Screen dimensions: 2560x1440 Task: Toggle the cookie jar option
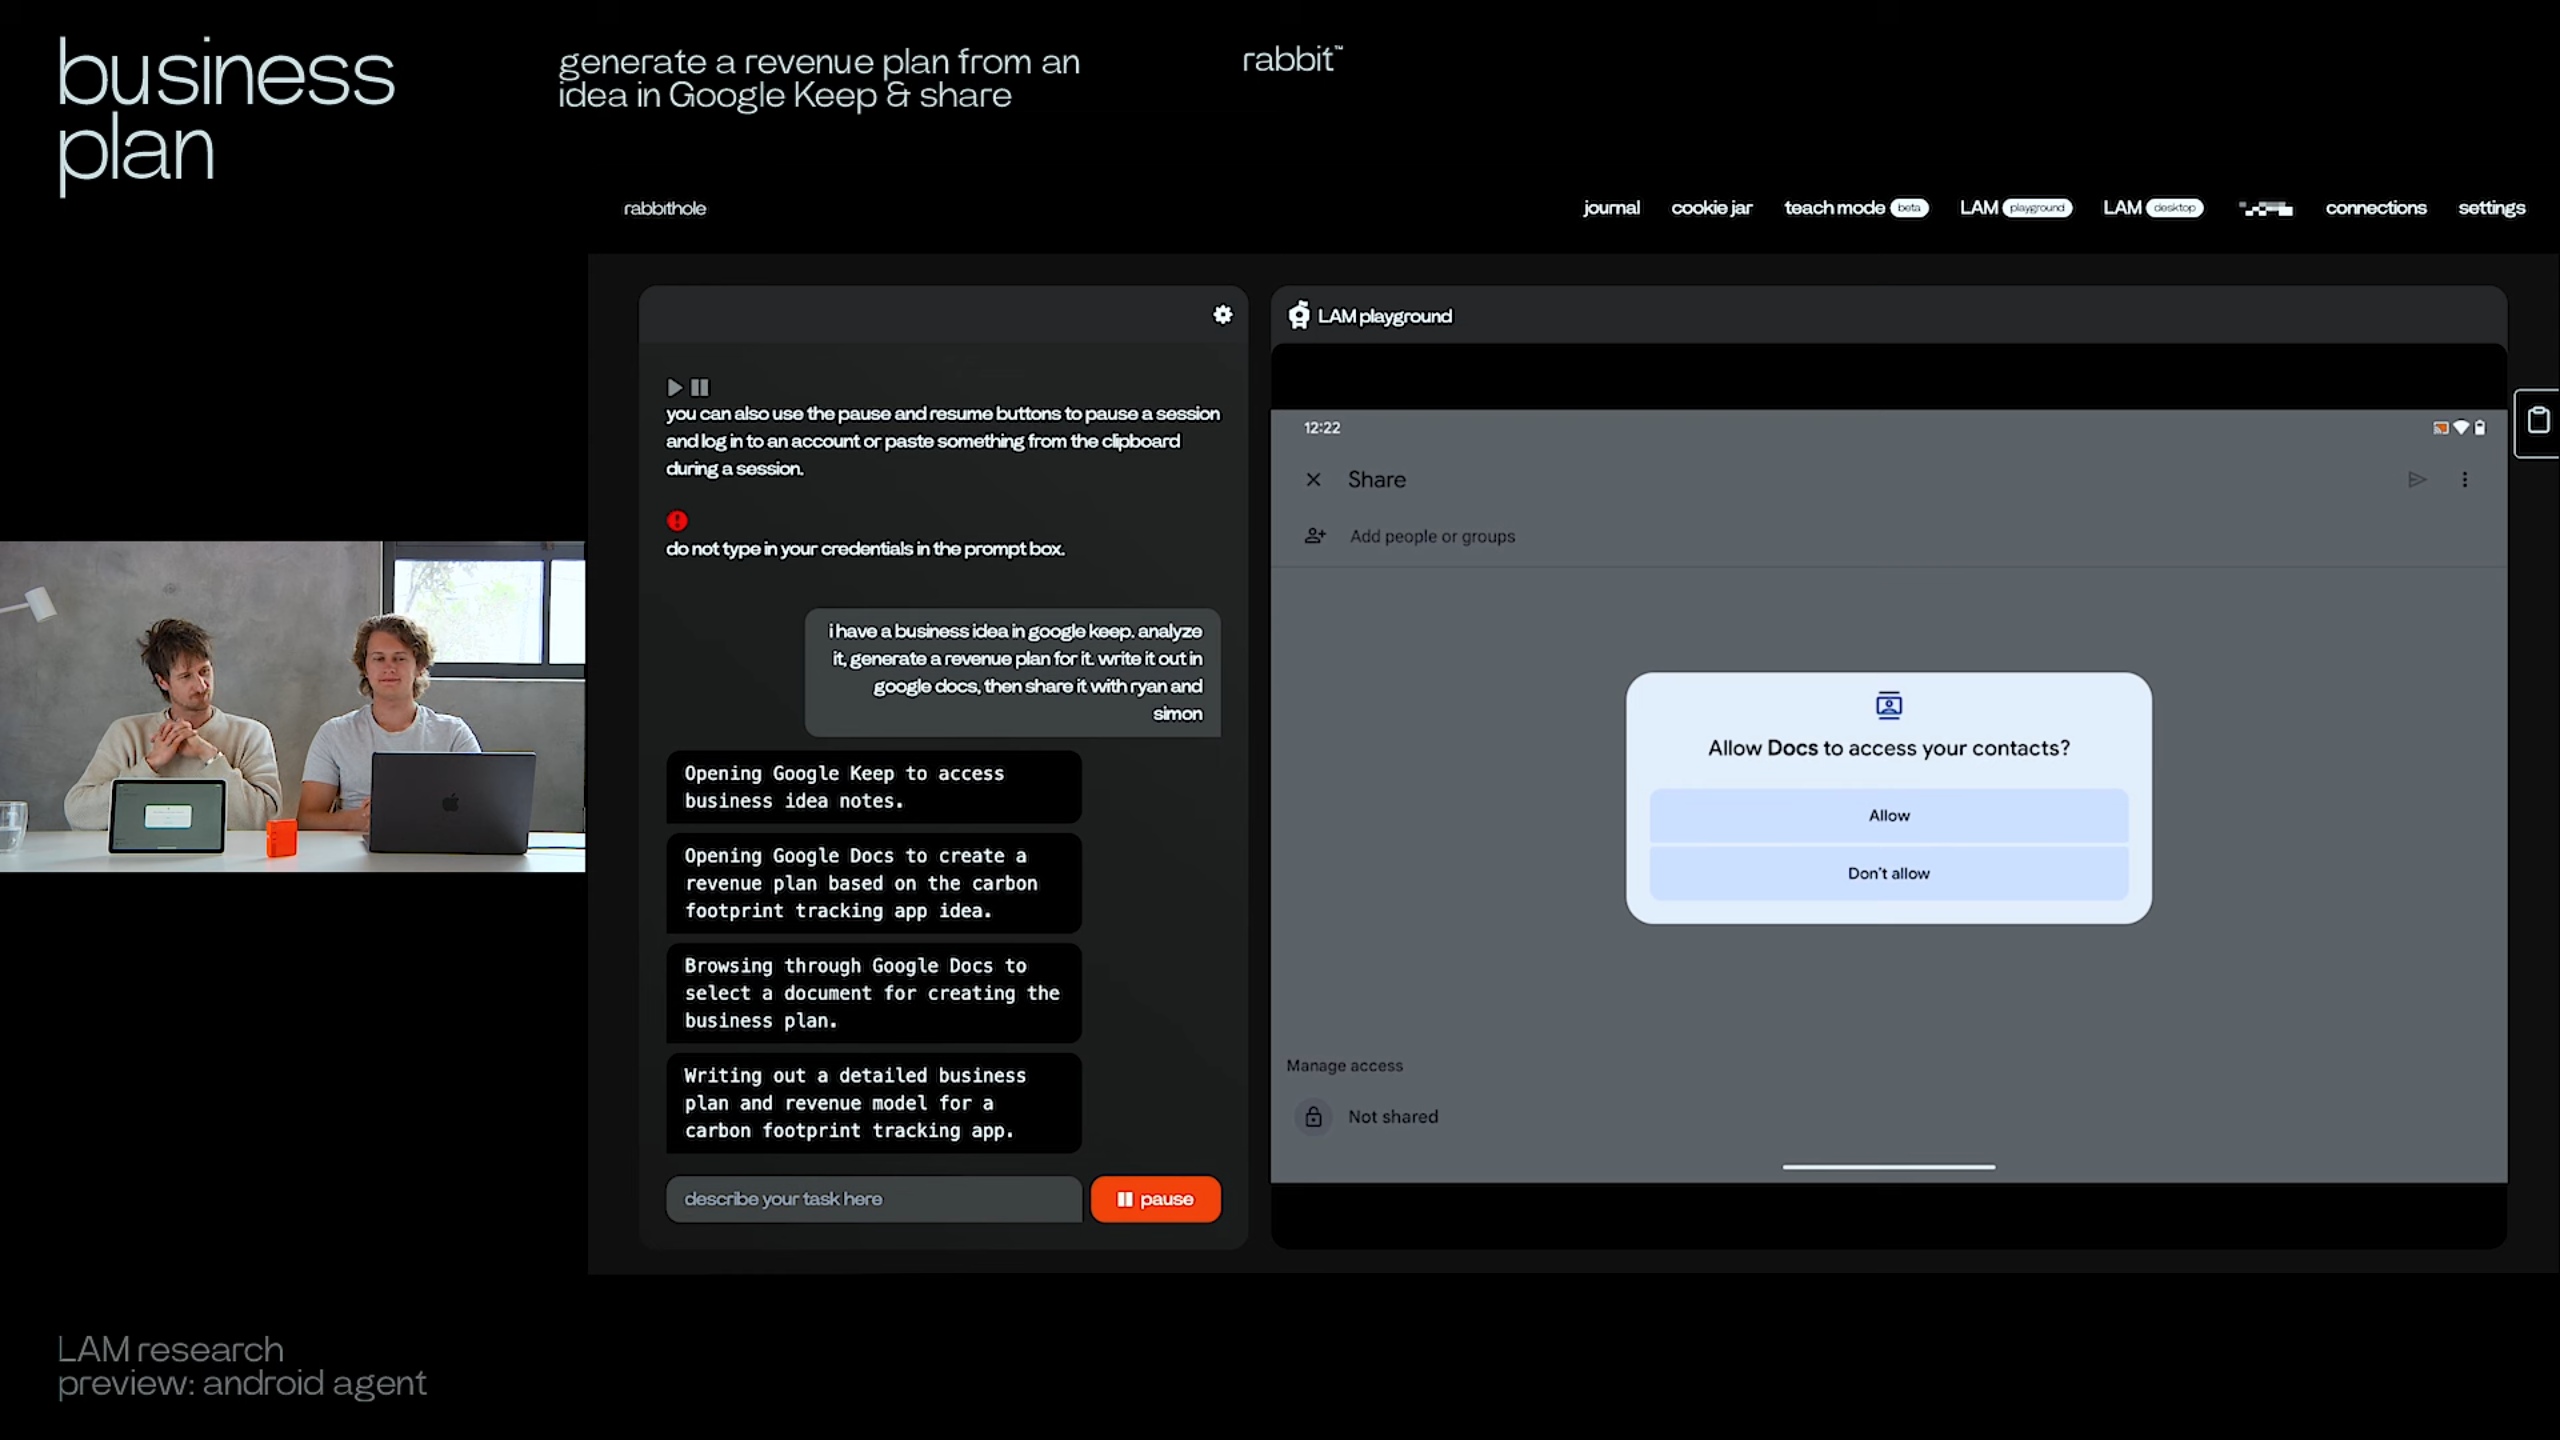coord(1713,207)
